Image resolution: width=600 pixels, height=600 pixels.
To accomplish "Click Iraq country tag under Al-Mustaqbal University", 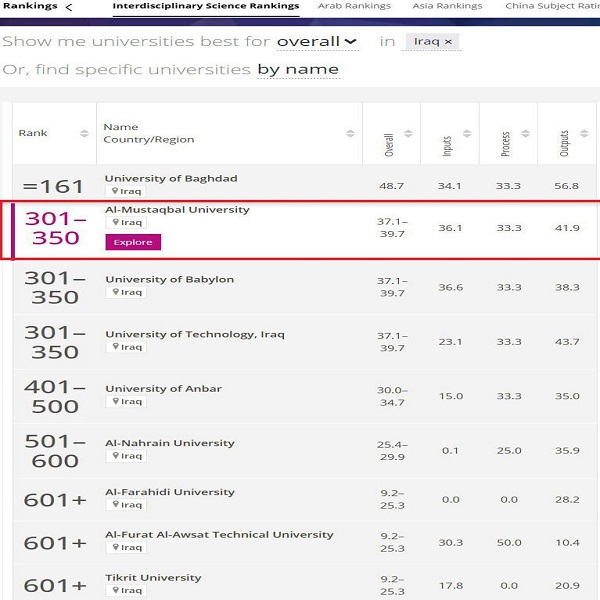I will coord(126,222).
